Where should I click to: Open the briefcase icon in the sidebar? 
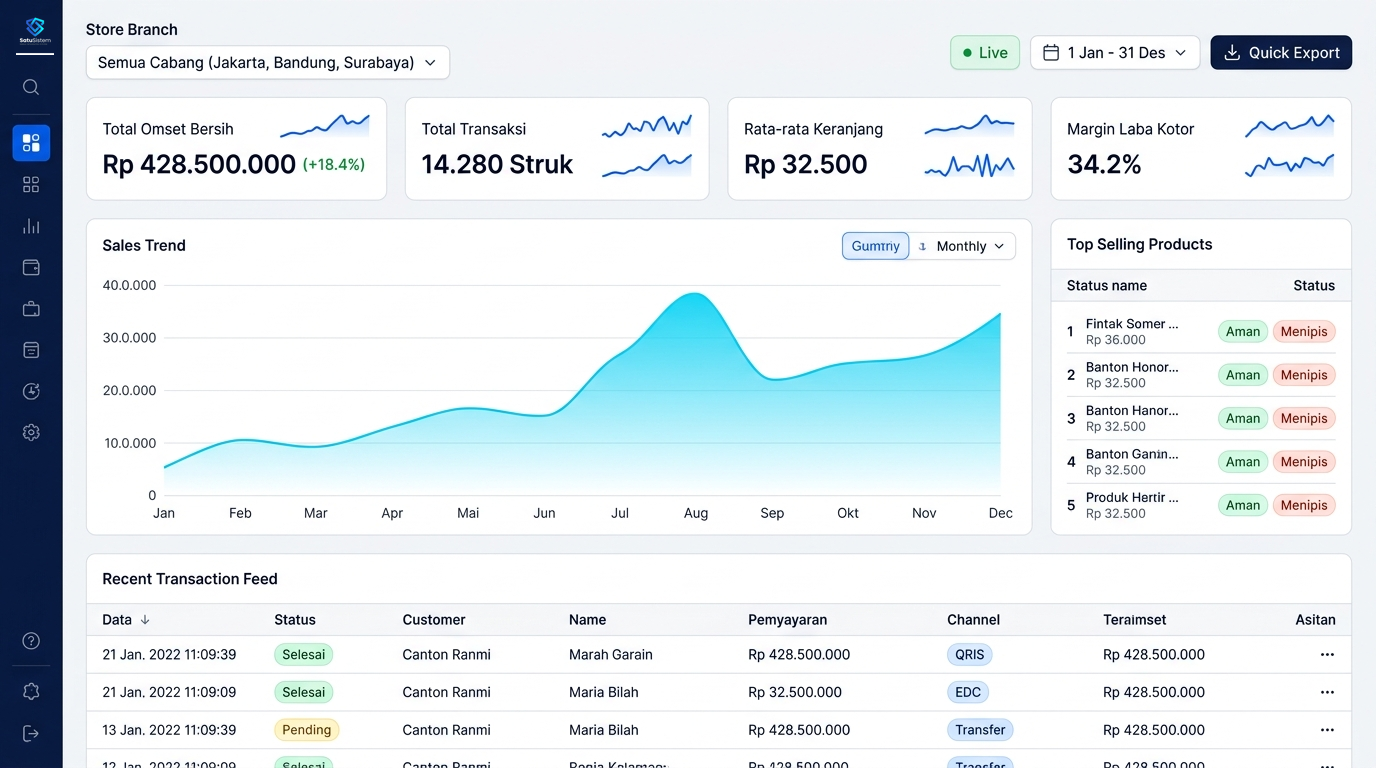[31, 309]
